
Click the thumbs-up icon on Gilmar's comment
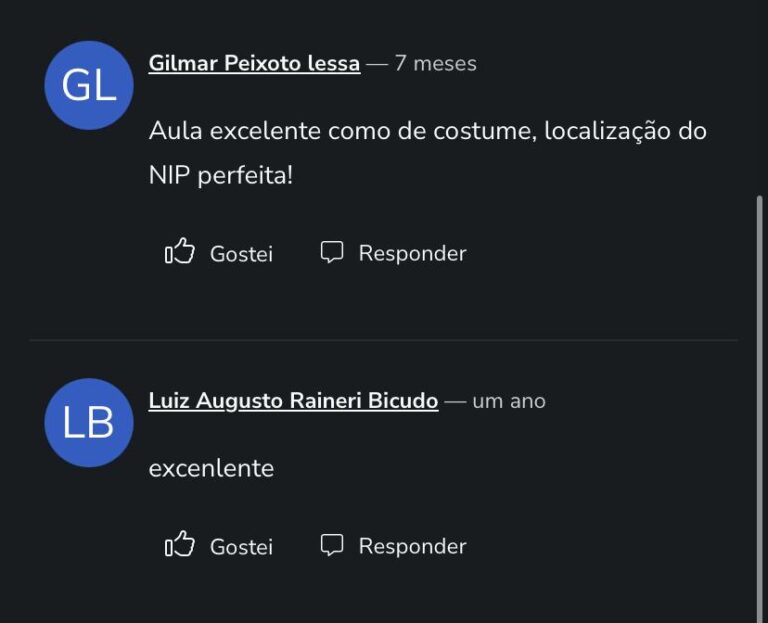coord(180,252)
